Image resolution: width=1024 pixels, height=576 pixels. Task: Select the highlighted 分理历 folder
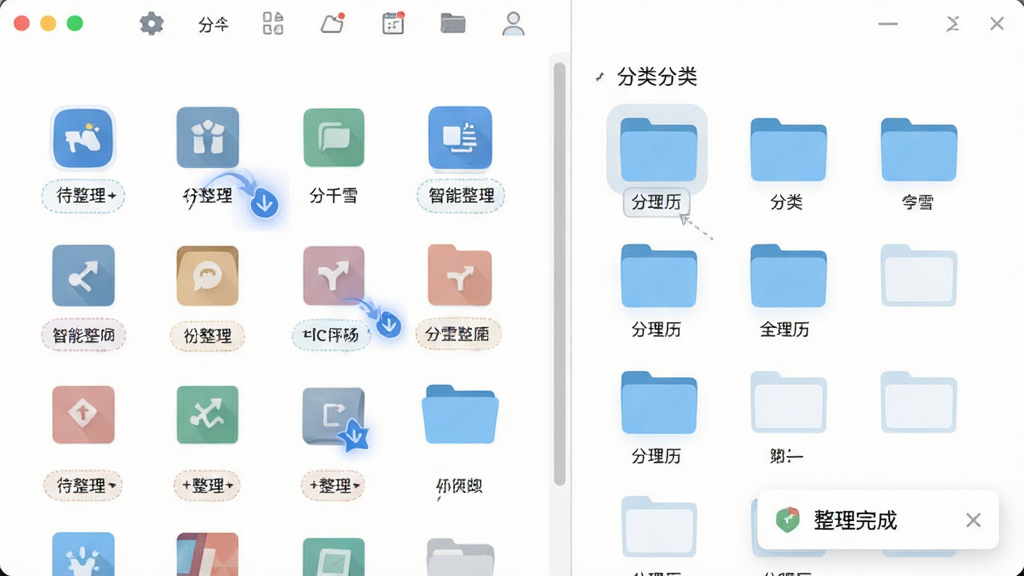[x=658, y=150]
